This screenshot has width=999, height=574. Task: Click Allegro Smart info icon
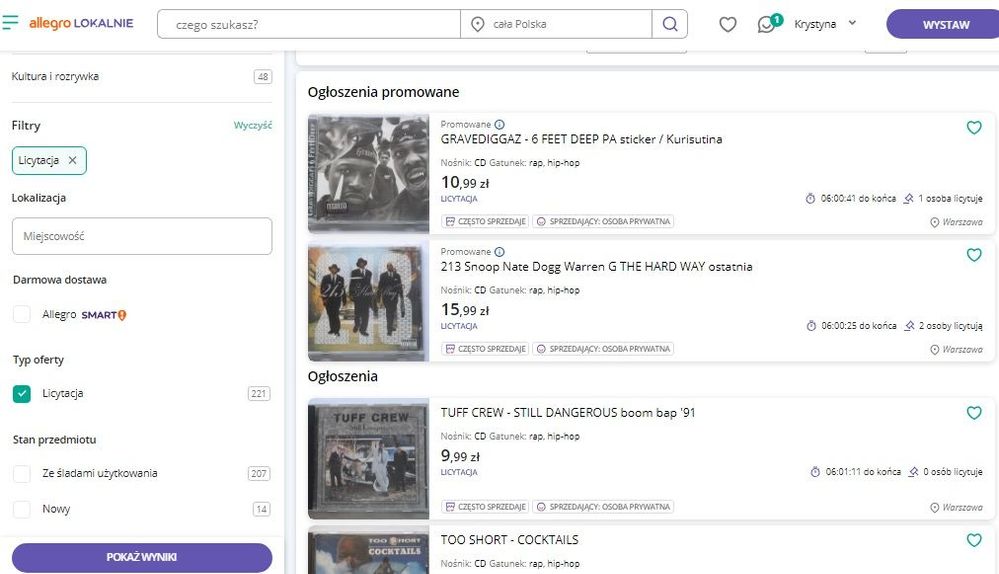[122, 315]
